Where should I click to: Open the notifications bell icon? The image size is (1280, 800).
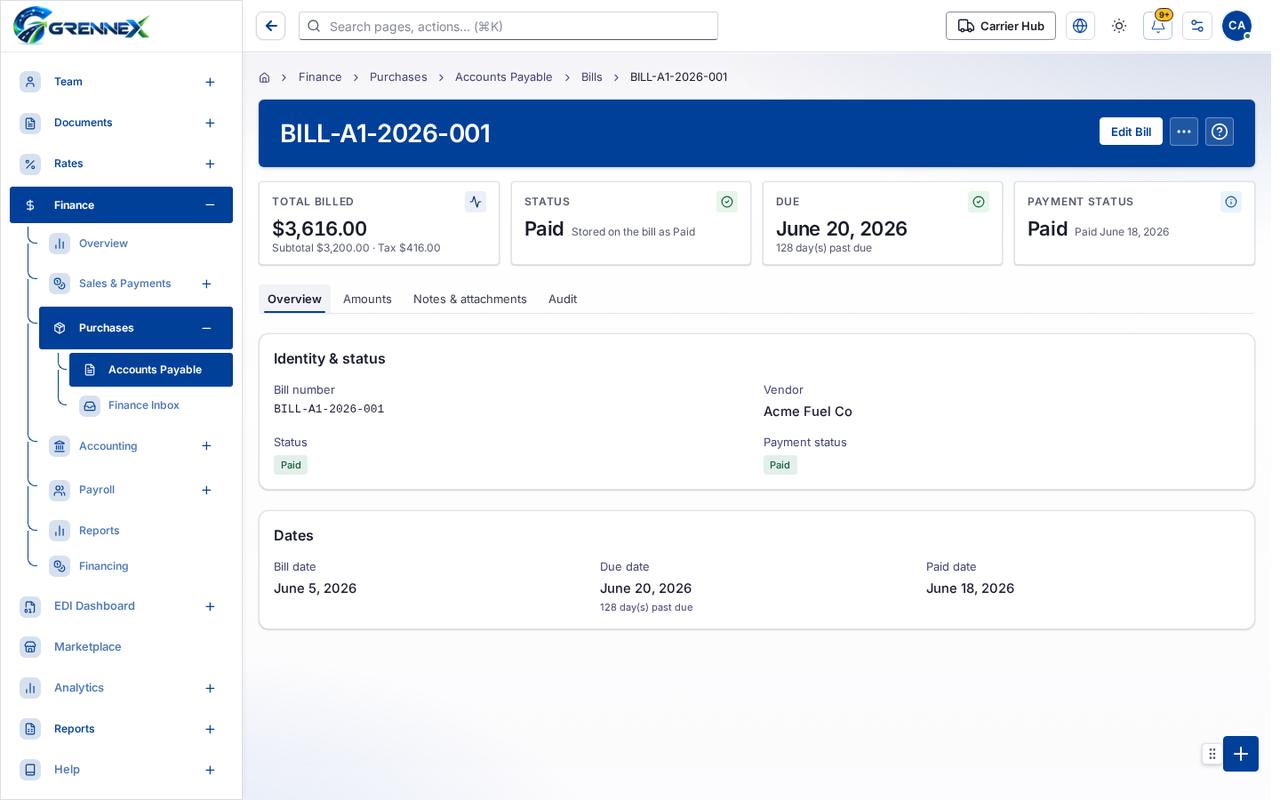pos(1157,26)
